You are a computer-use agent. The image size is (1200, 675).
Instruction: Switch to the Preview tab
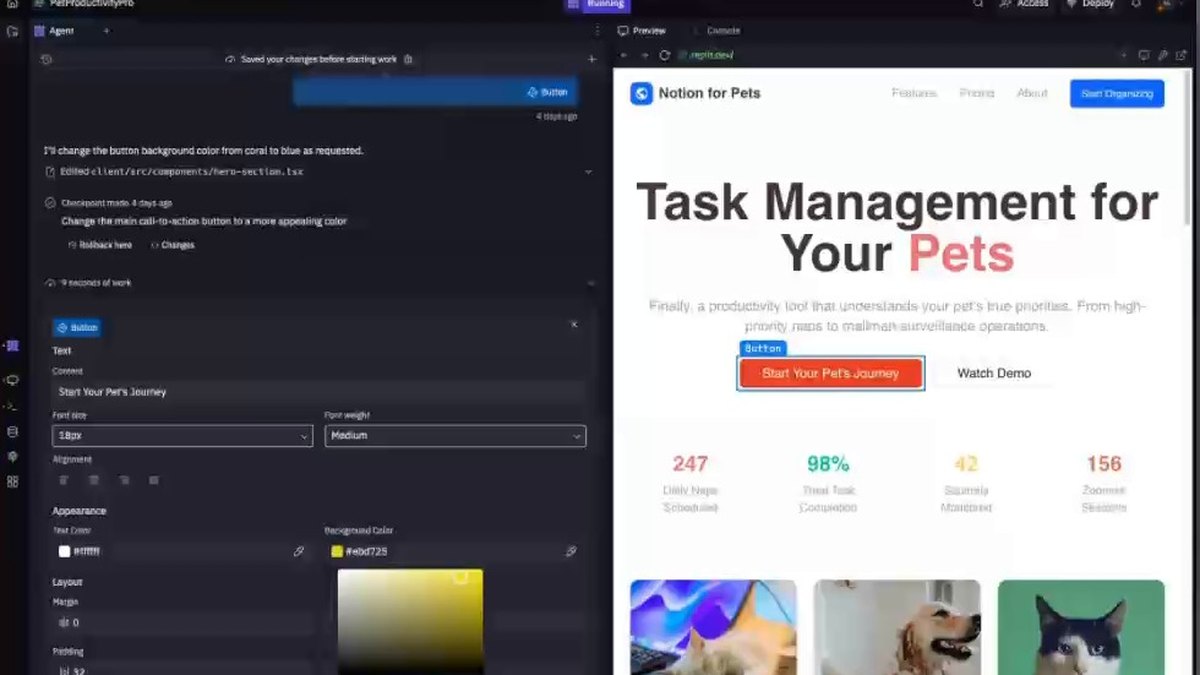642,31
